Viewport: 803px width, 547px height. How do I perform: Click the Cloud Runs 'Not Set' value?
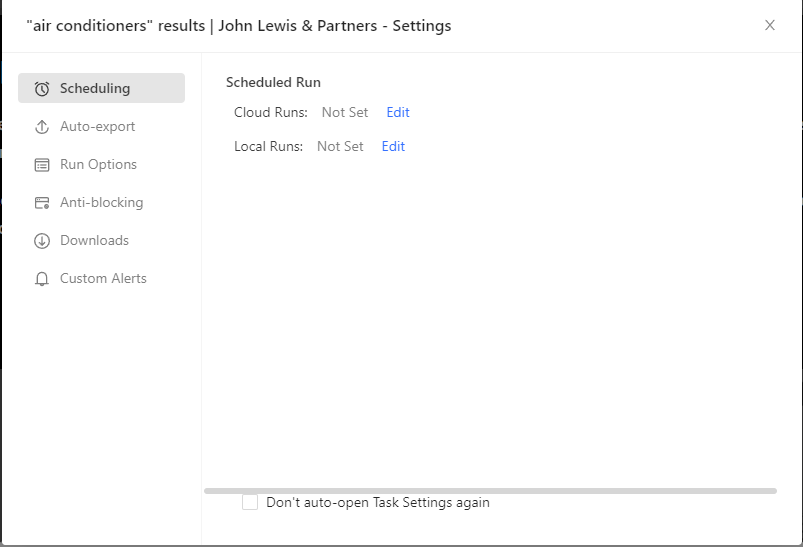[x=345, y=112]
